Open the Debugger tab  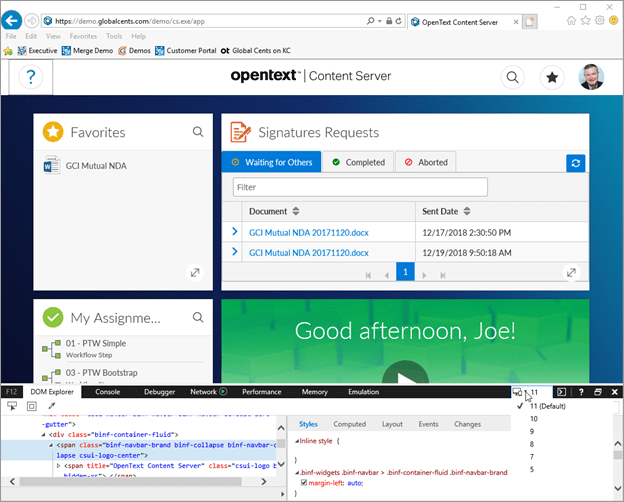(x=160, y=392)
